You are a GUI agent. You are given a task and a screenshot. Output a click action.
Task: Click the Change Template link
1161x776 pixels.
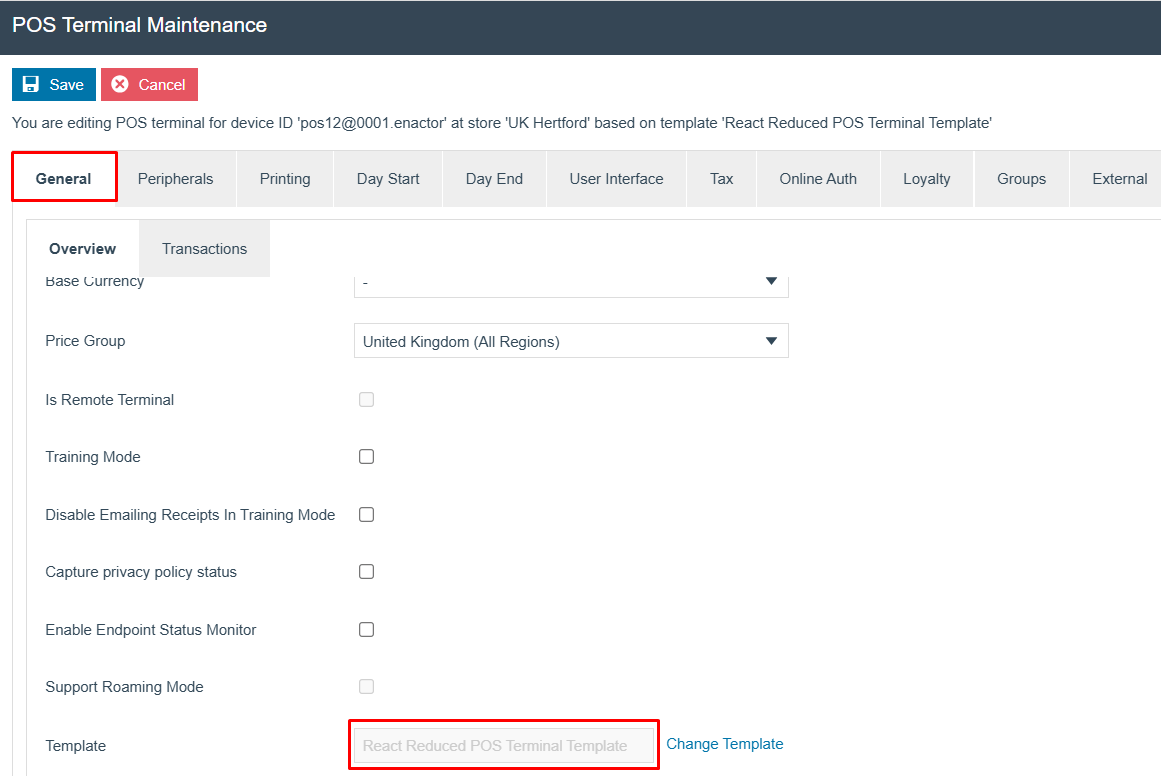point(724,744)
